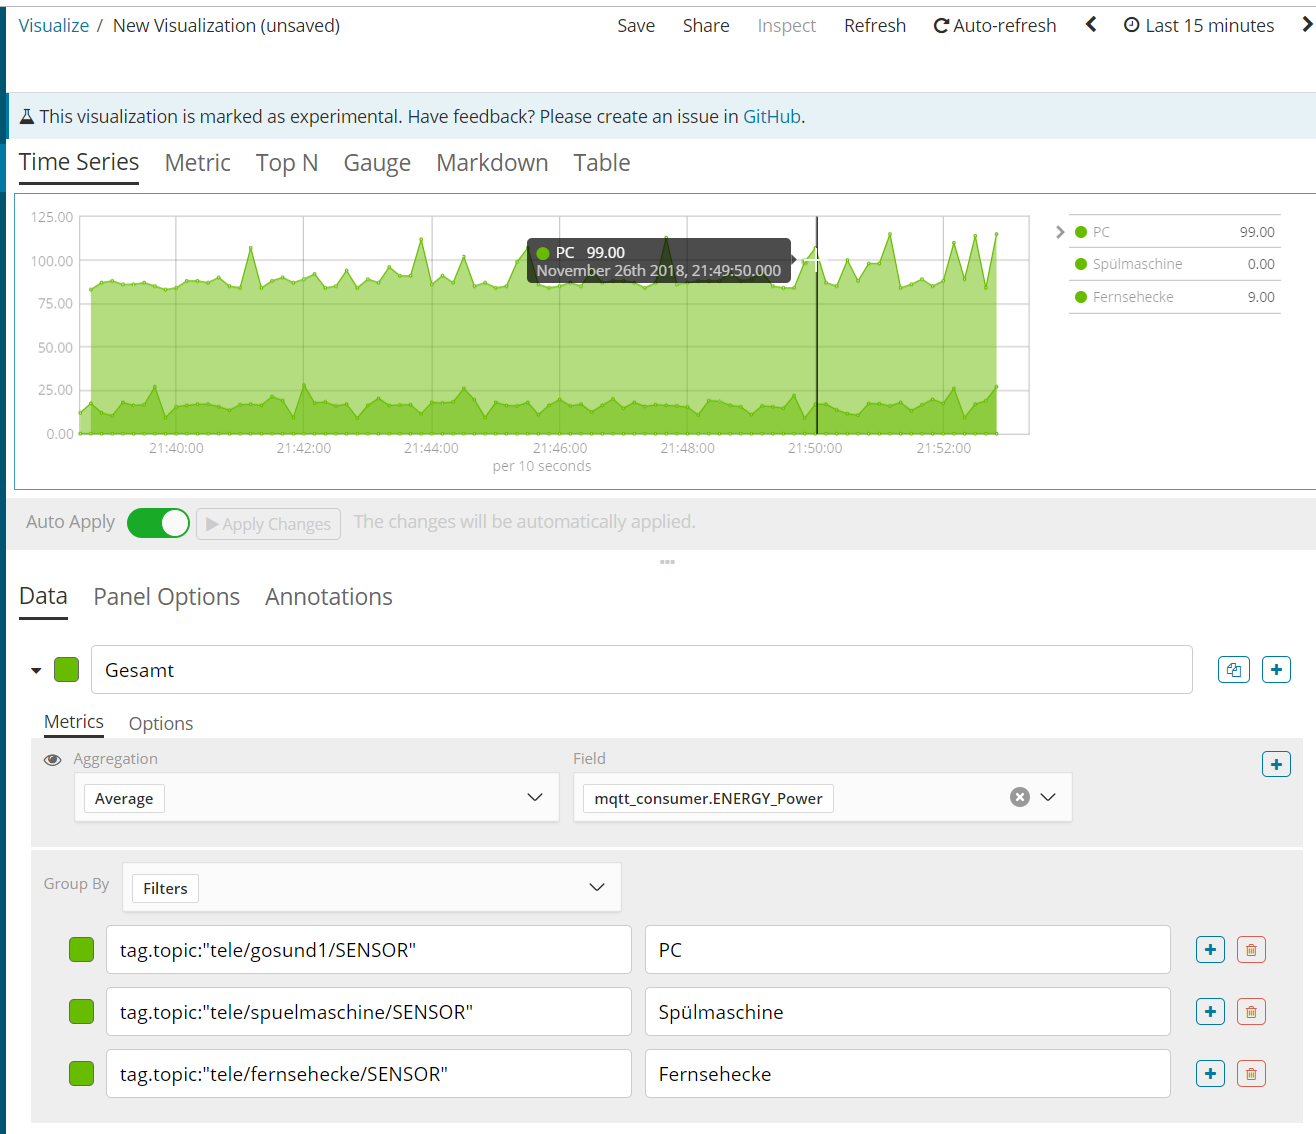
Task: Add a filter after the Fernsehecke row
Action: click(x=1210, y=1074)
